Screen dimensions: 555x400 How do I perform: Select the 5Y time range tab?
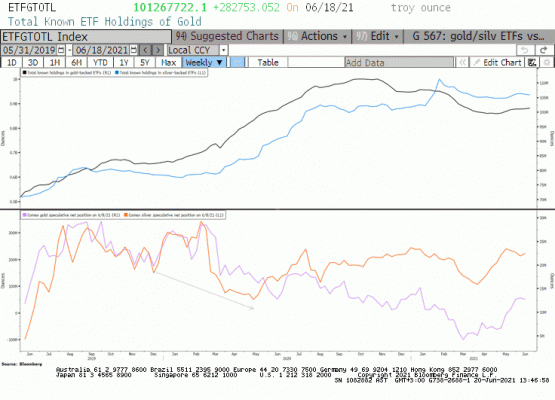coord(145,63)
